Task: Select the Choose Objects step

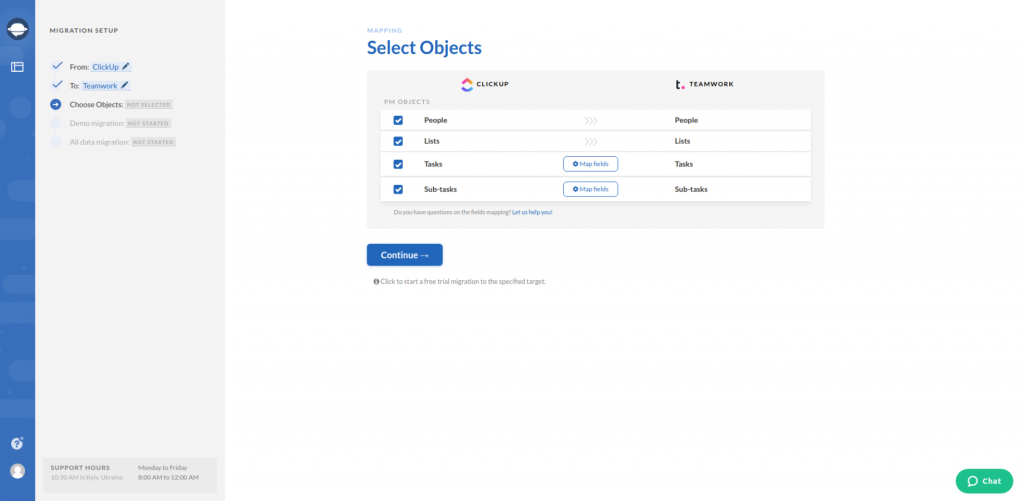Action: [x=96, y=105]
